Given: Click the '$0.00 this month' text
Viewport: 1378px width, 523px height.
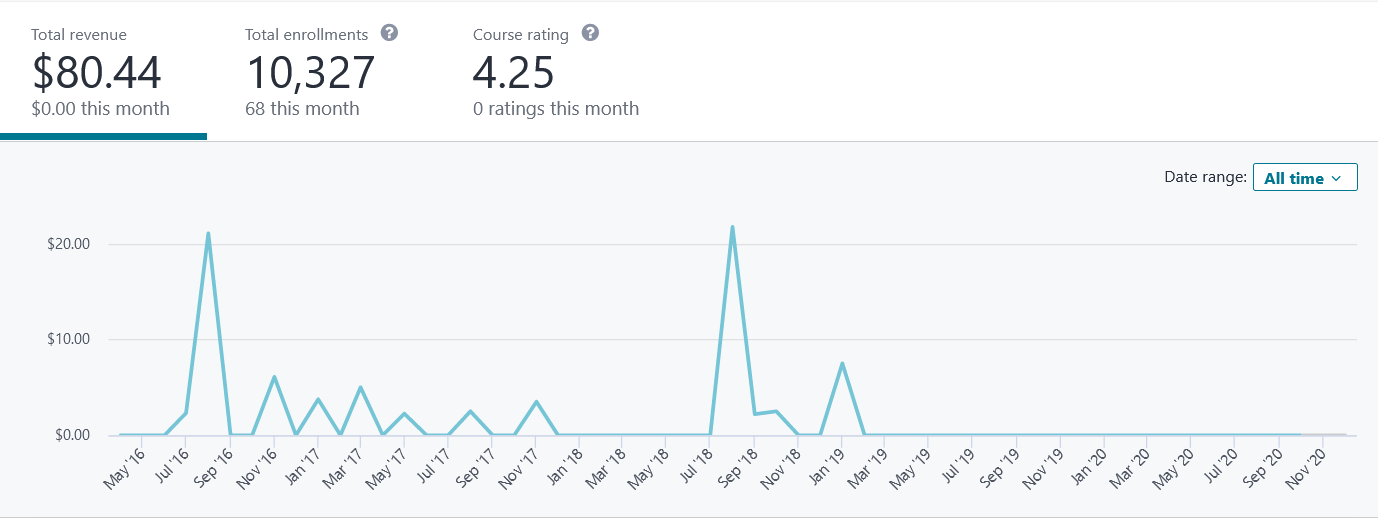Looking at the screenshot, I should (x=100, y=108).
